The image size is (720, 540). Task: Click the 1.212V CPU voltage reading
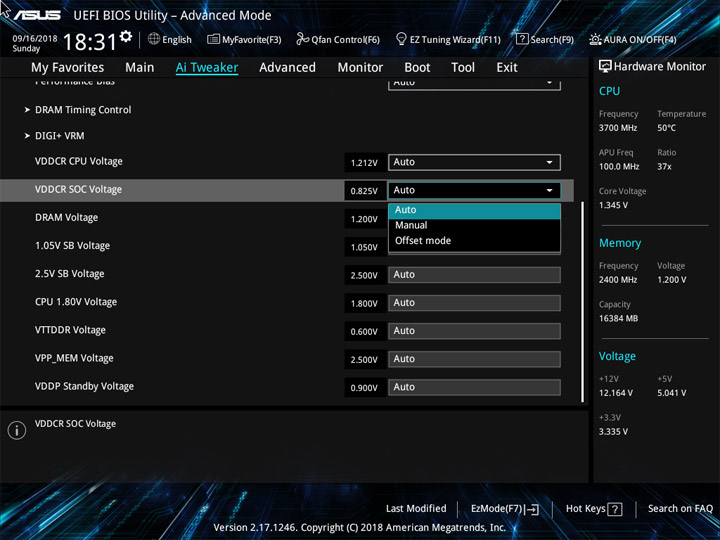coord(365,163)
